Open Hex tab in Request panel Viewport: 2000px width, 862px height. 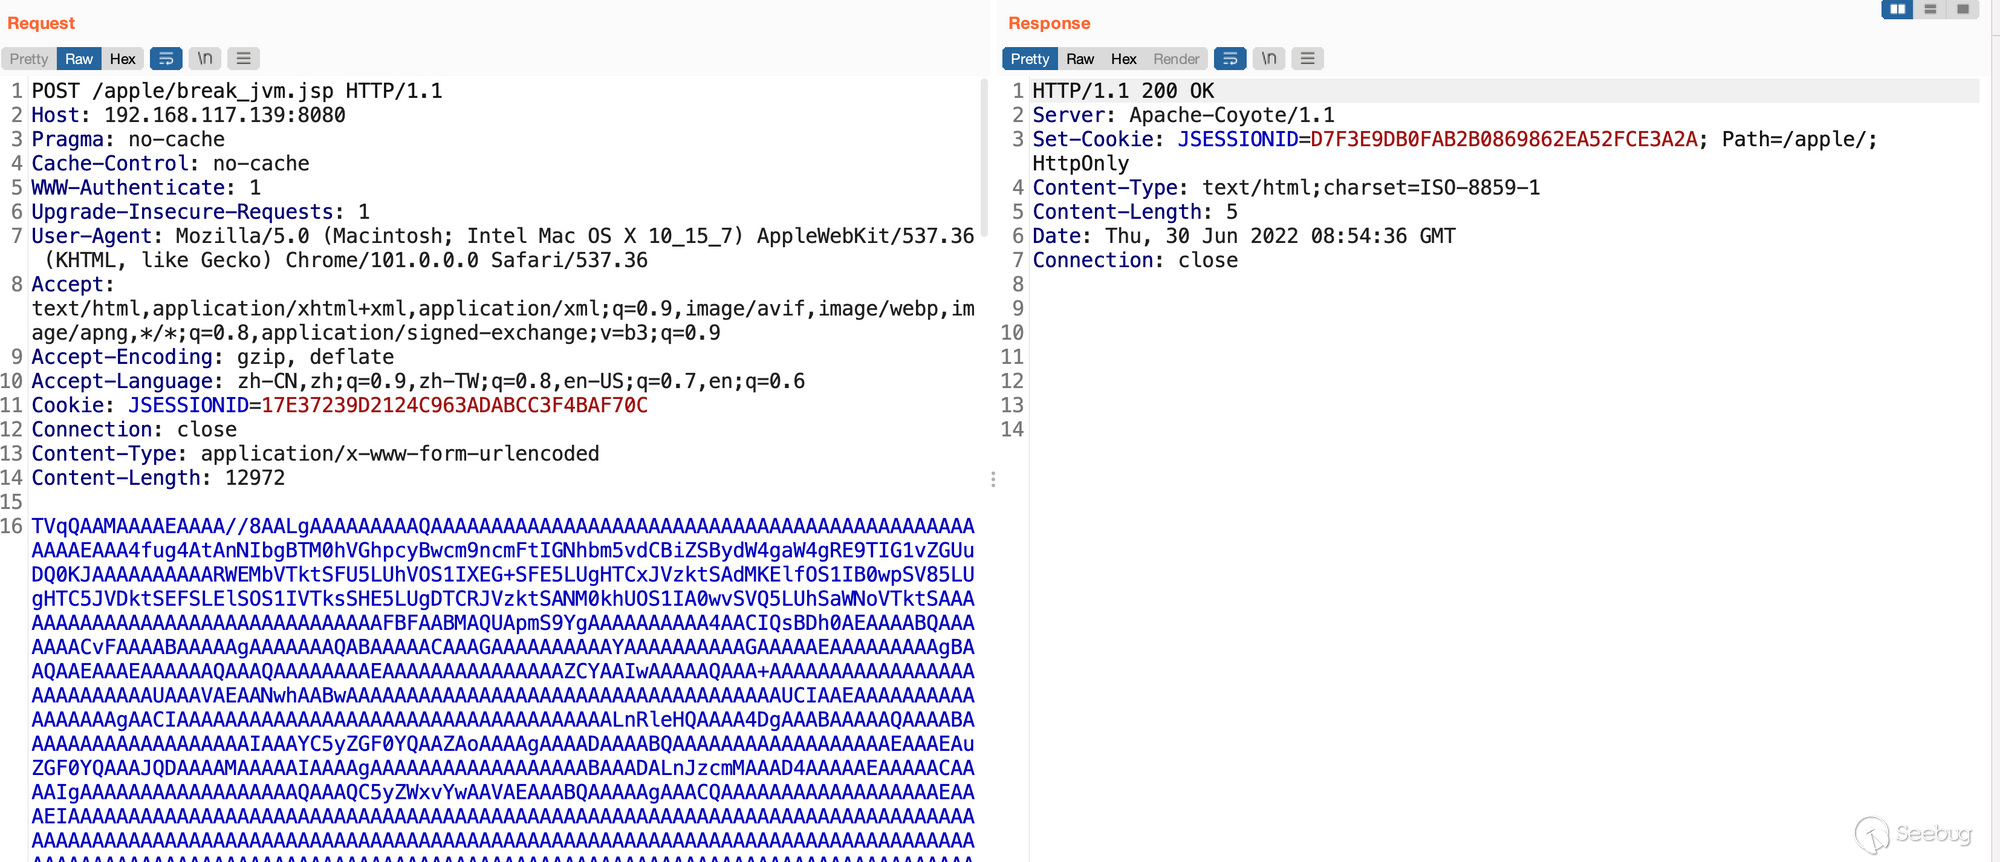coord(123,59)
